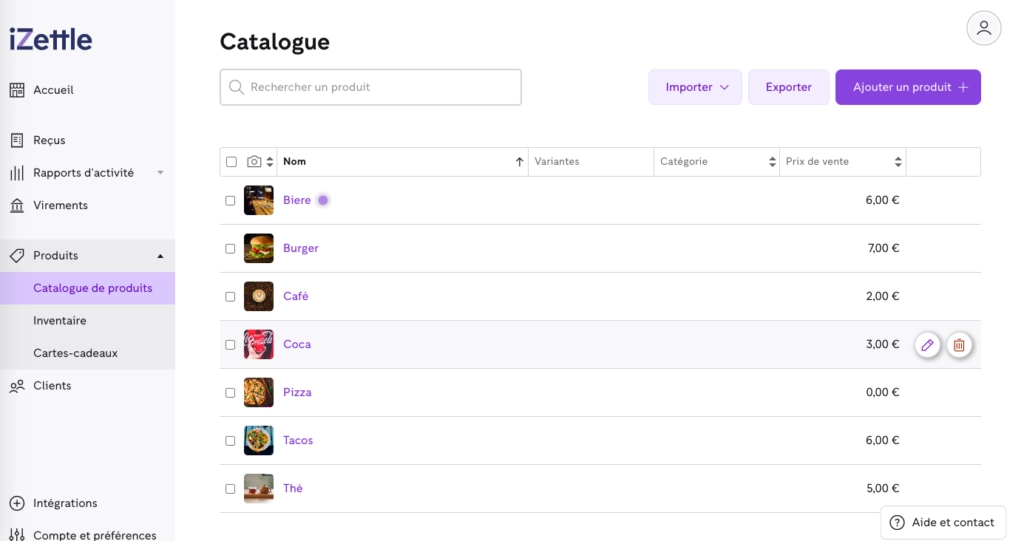The width and height of the screenshot is (1024, 541).
Task: Click the Intégrations plus-circle icon
Action: (17, 503)
